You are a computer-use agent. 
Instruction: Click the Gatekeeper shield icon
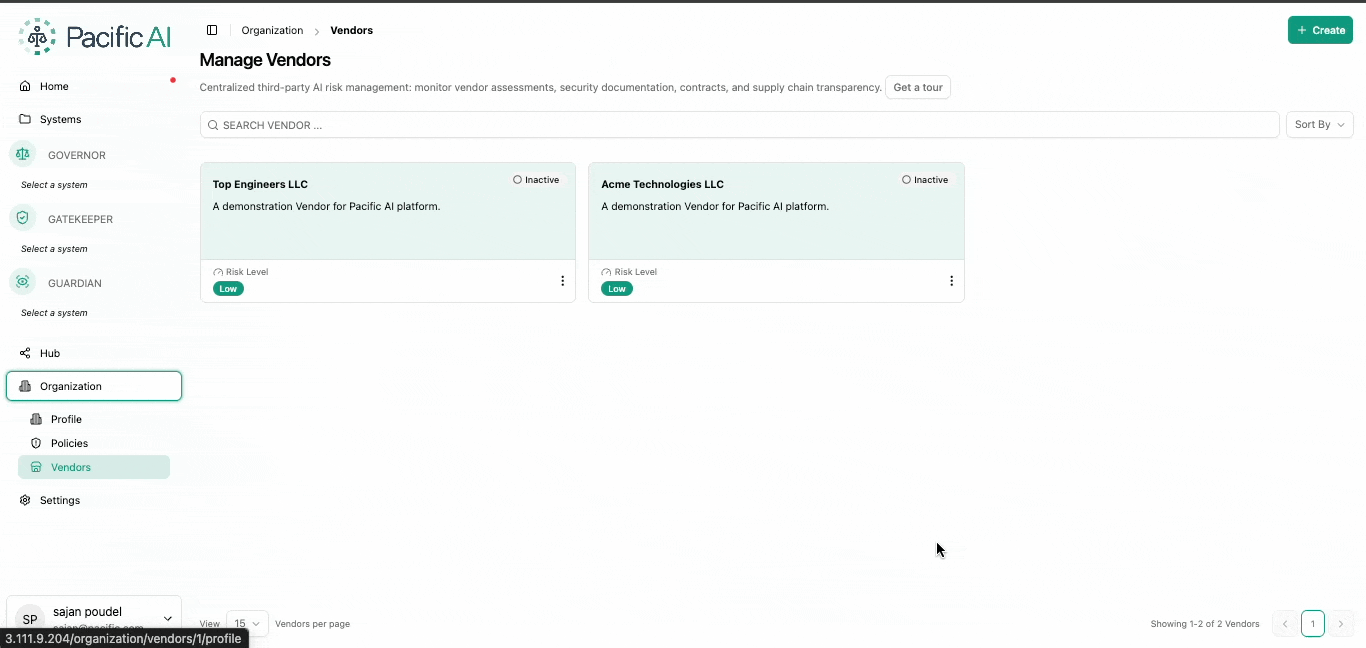coord(22,218)
